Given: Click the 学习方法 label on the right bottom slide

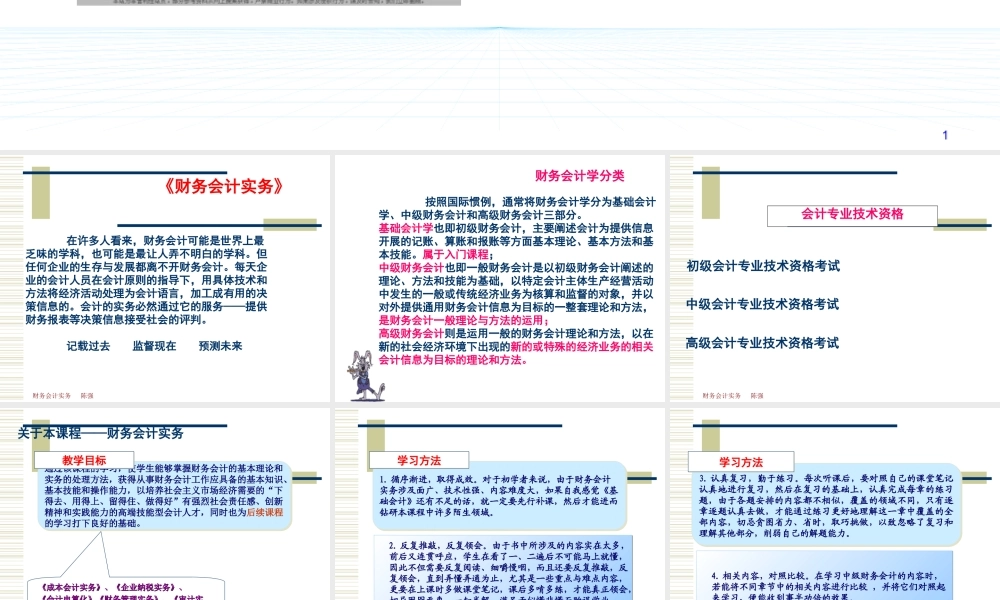Looking at the screenshot, I should tap(740, 461).
